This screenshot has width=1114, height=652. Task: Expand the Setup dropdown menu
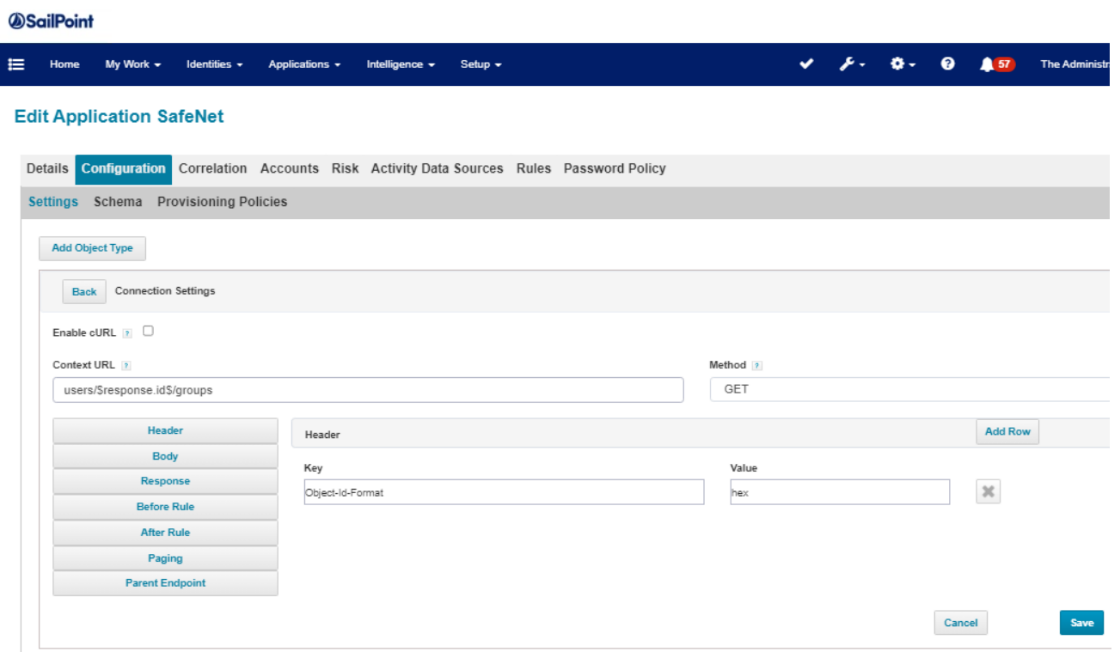click(x=481, y=65)
